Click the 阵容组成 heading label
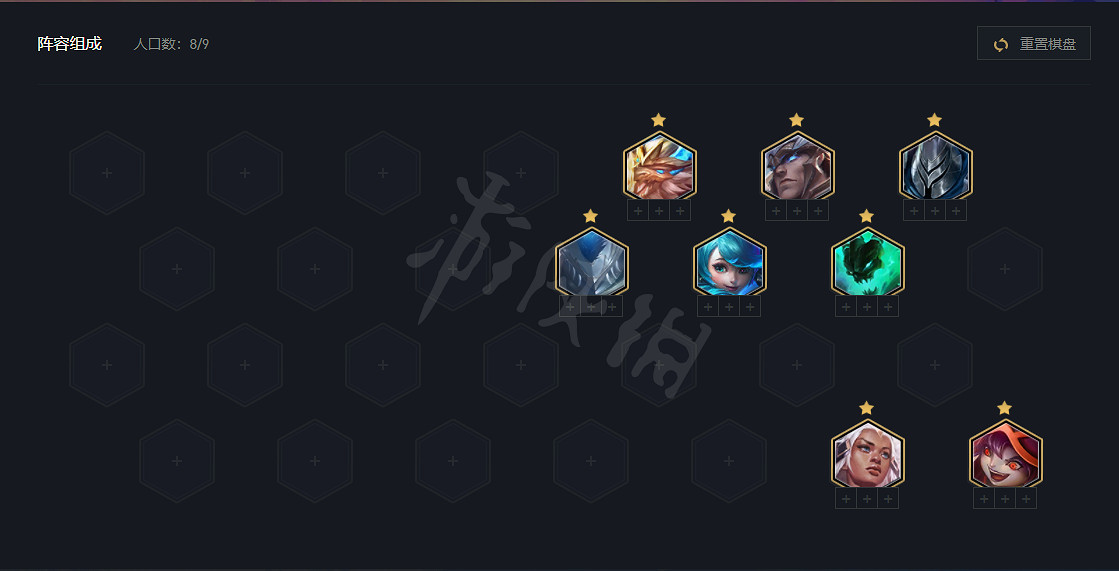 point(69,44)
